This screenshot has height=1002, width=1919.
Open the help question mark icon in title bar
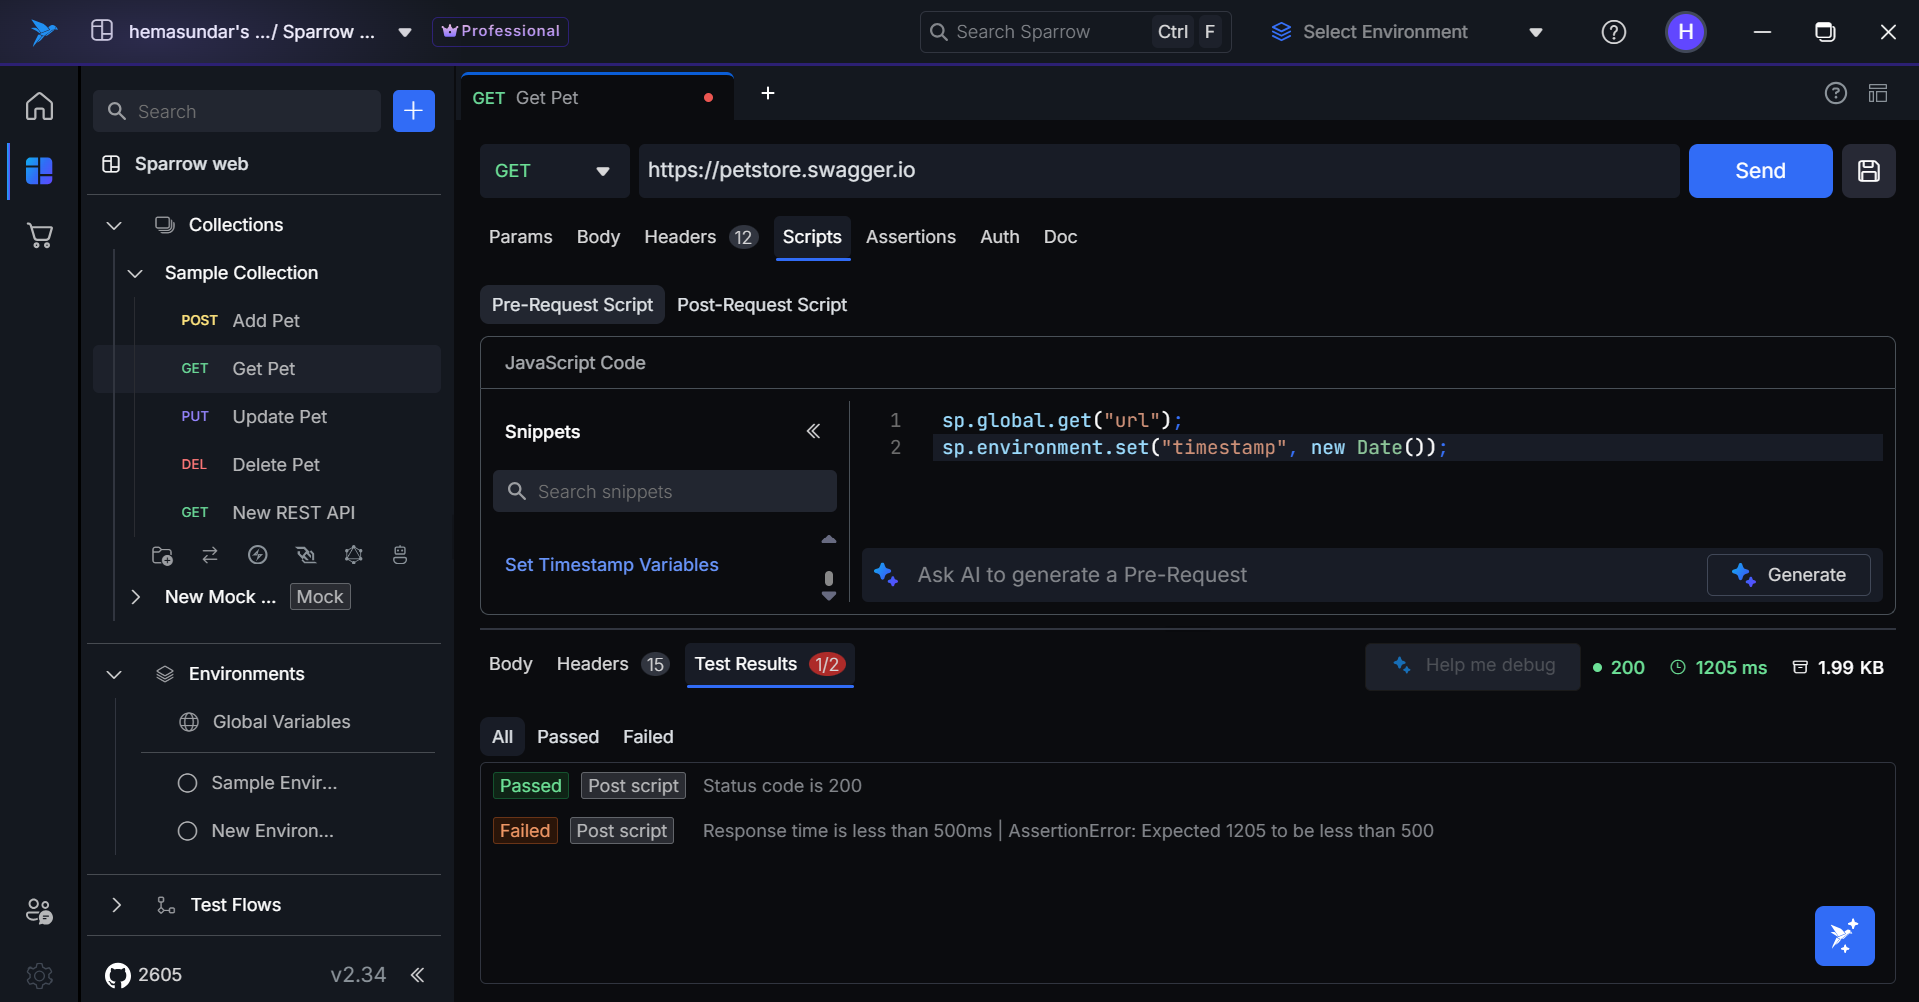(1613, 32)
